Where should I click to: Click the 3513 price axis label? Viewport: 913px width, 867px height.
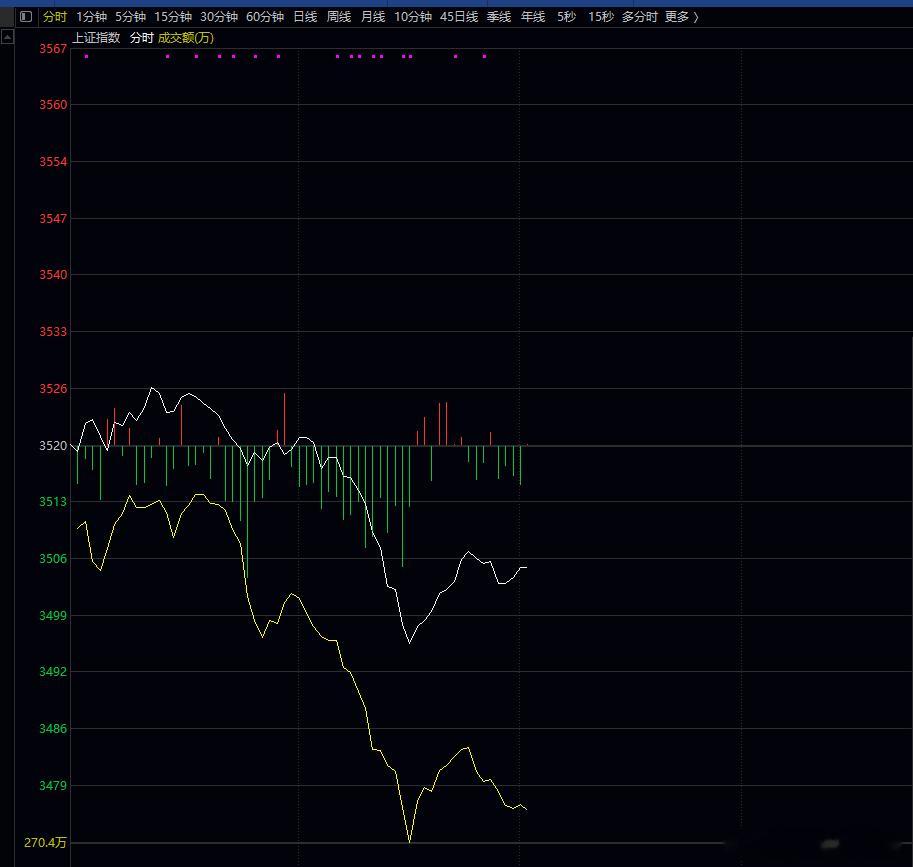[x=53, y=502]
